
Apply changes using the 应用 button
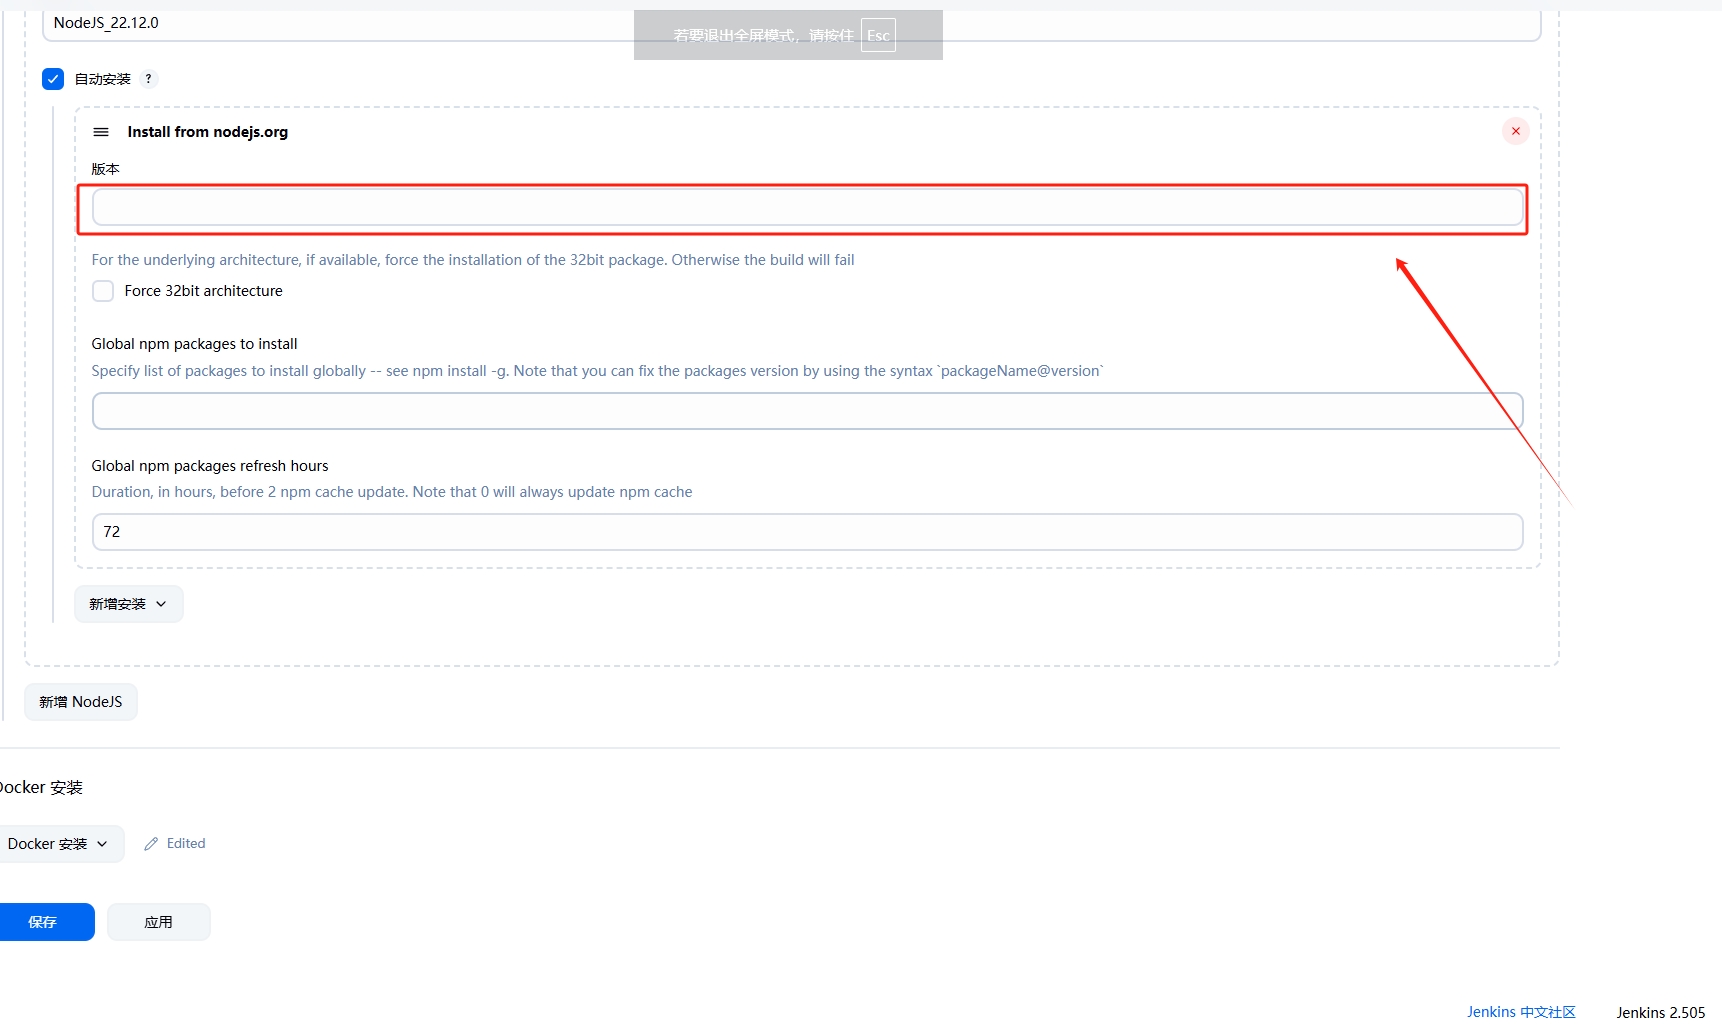[158, 922]
